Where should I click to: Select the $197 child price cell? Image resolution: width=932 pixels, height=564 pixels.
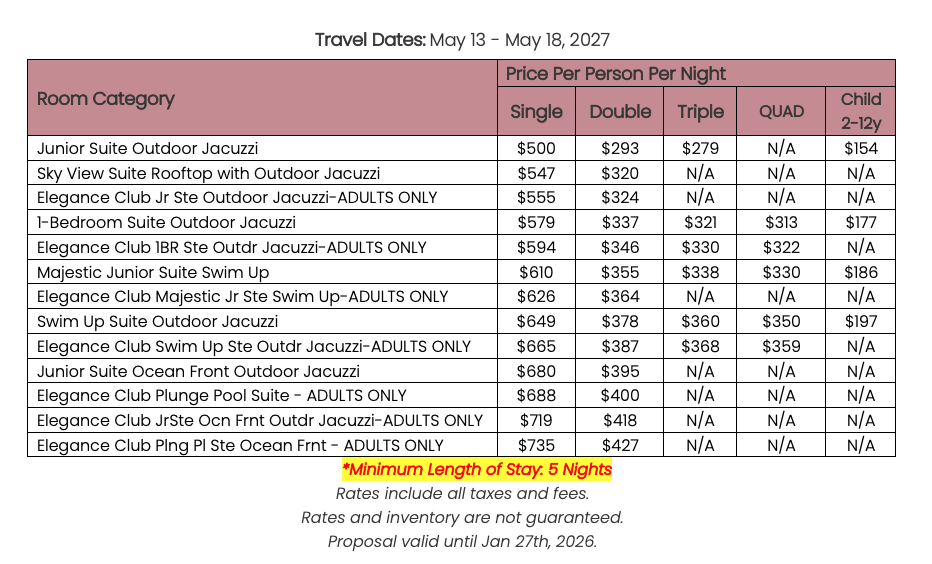(860, 321)
